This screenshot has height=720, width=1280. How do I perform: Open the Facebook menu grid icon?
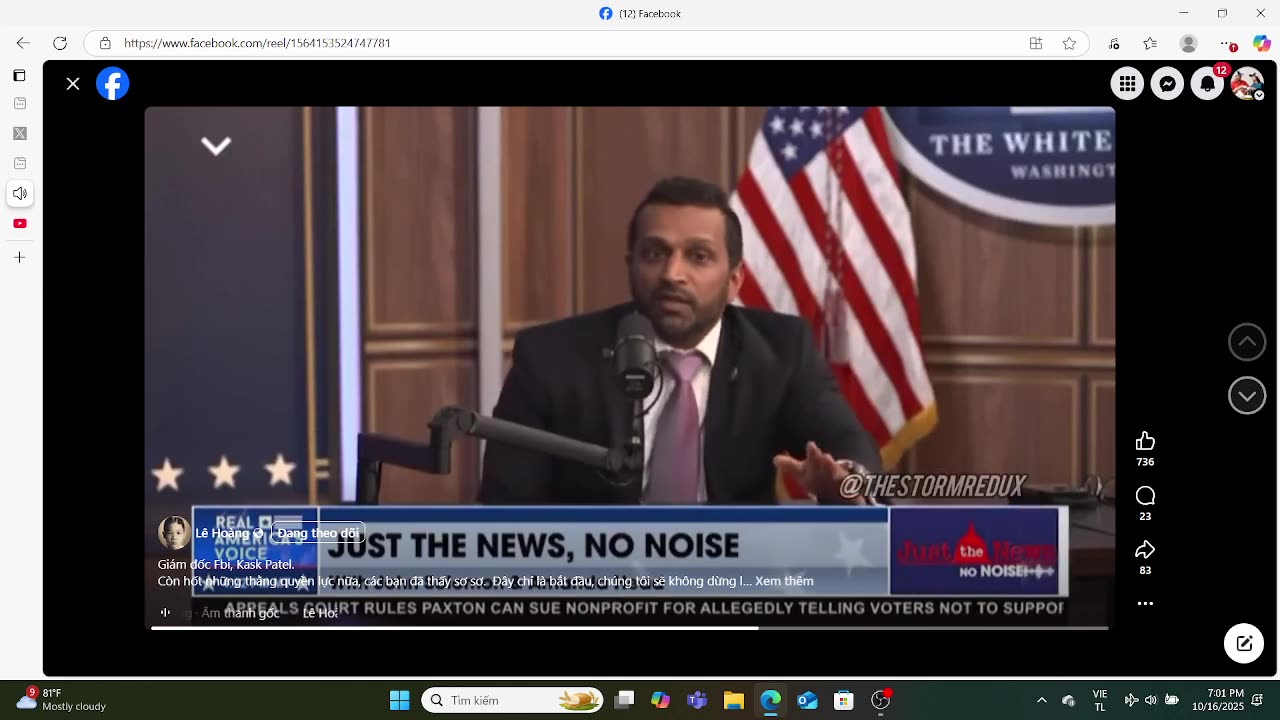tap(1127, 84)
